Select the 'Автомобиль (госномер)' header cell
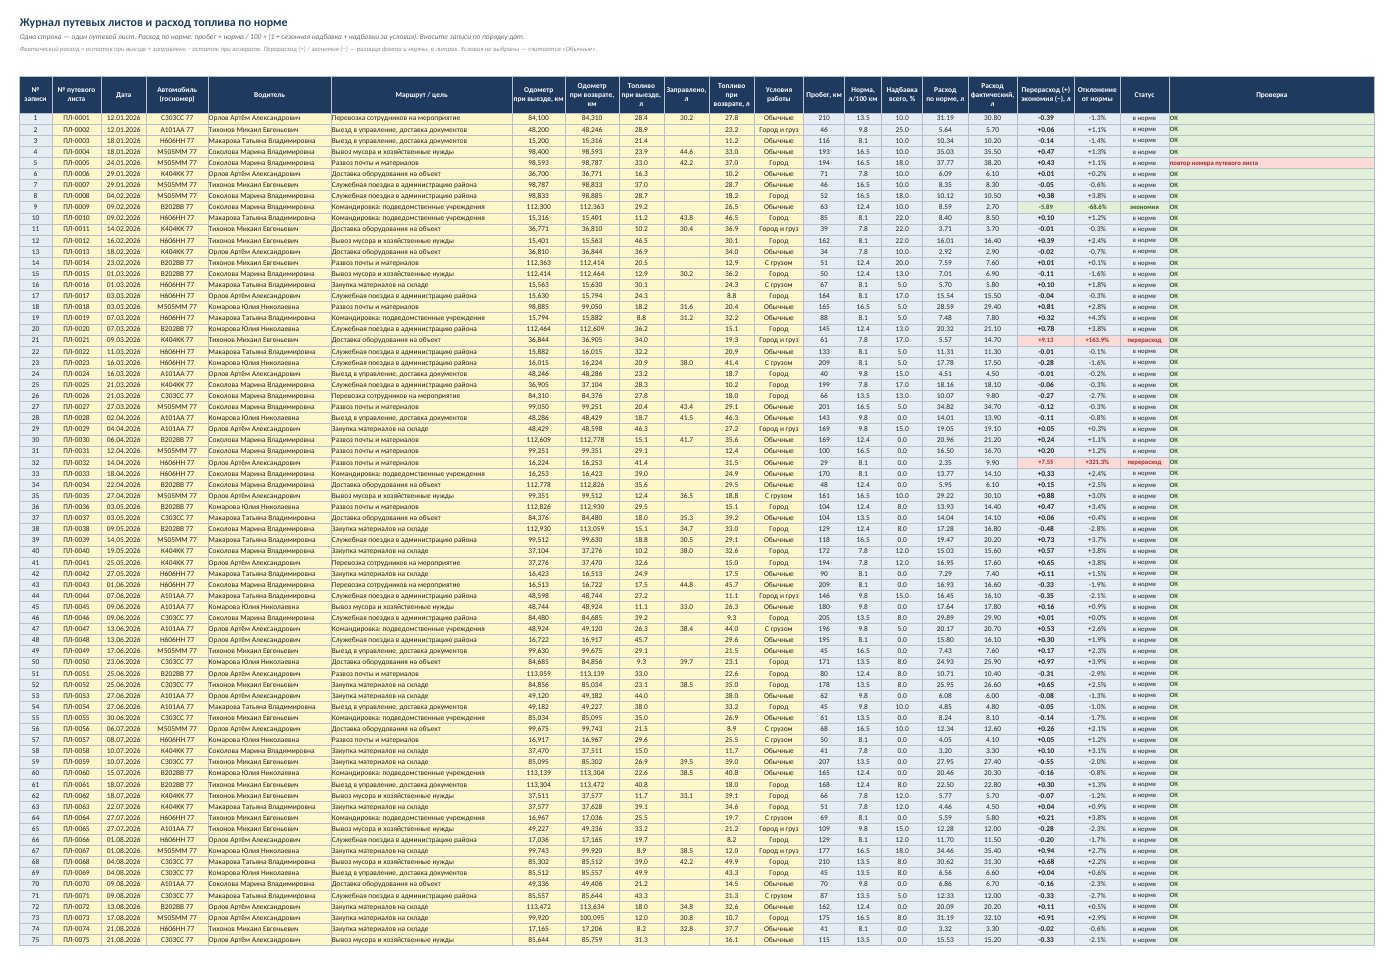The image size is (1393, 964). coord(177,95)
